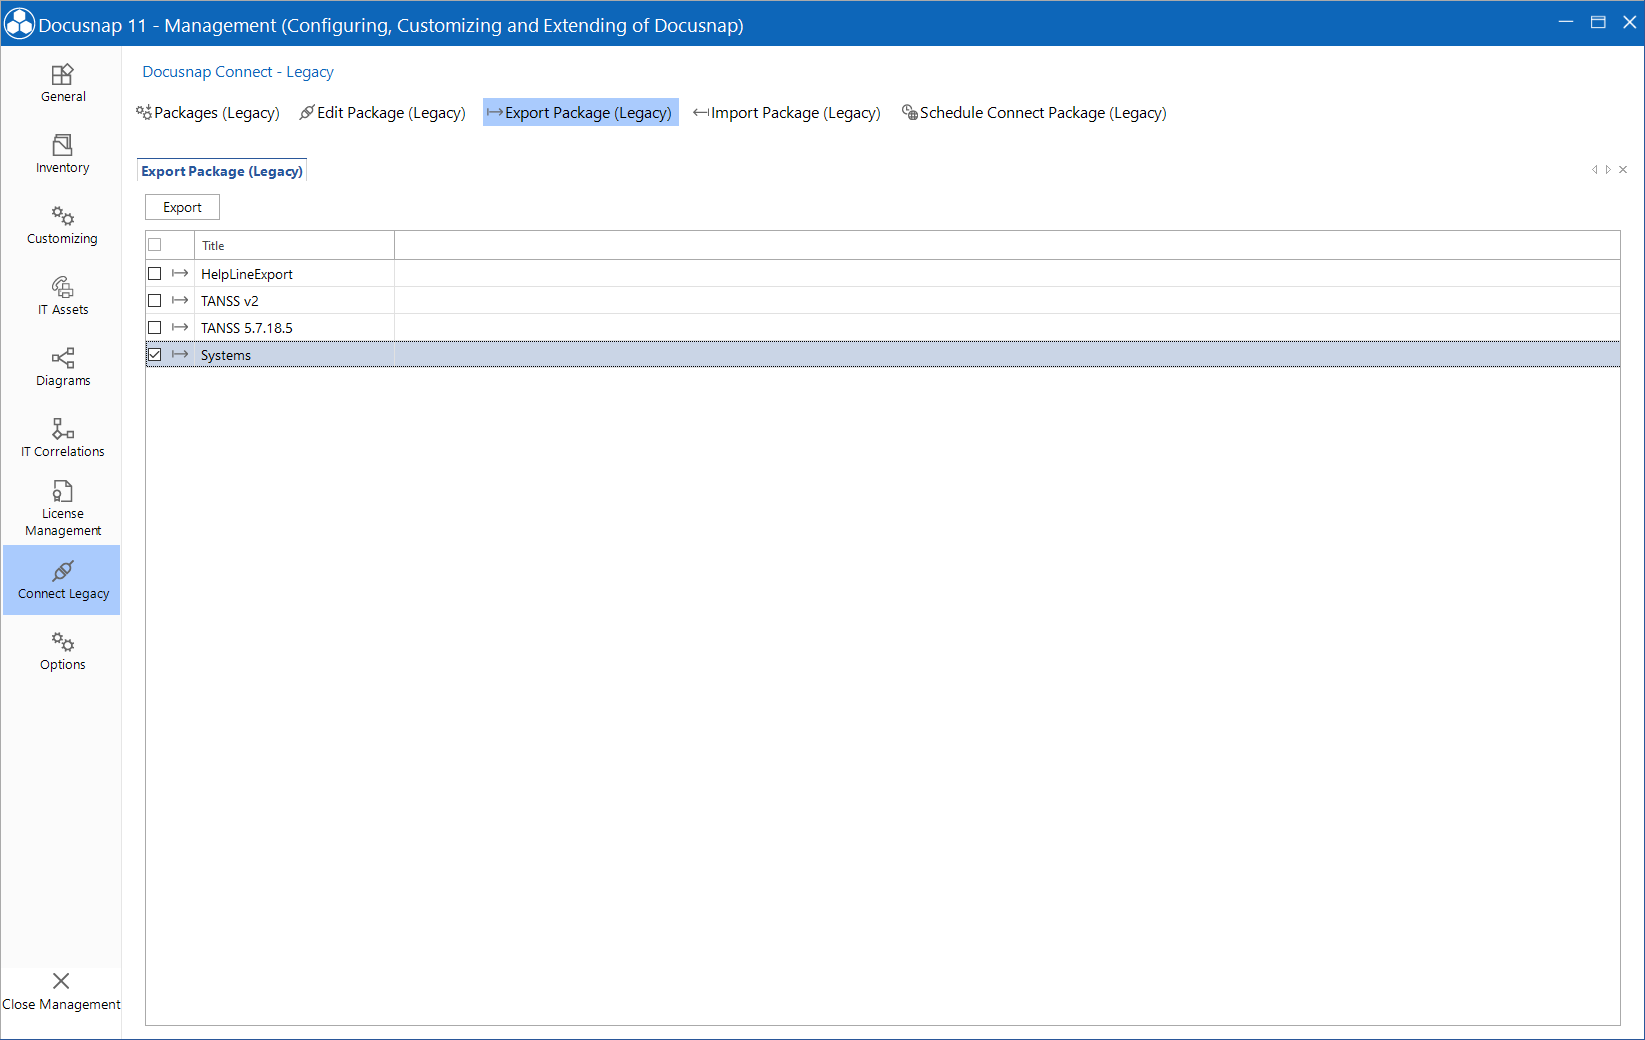Screen dimensions: 1645x1040
Task: Switch to Edit Package (Legacy)
Action: 382,112
